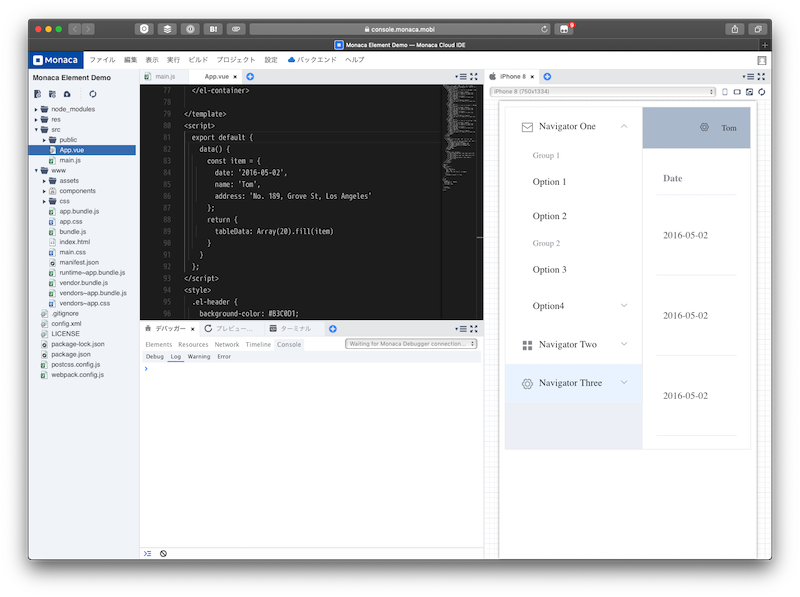This screenshot has width=800, height=597.
Task: Open package.json in the file tree
Action: pyautogui.click(x=71, y=354)
